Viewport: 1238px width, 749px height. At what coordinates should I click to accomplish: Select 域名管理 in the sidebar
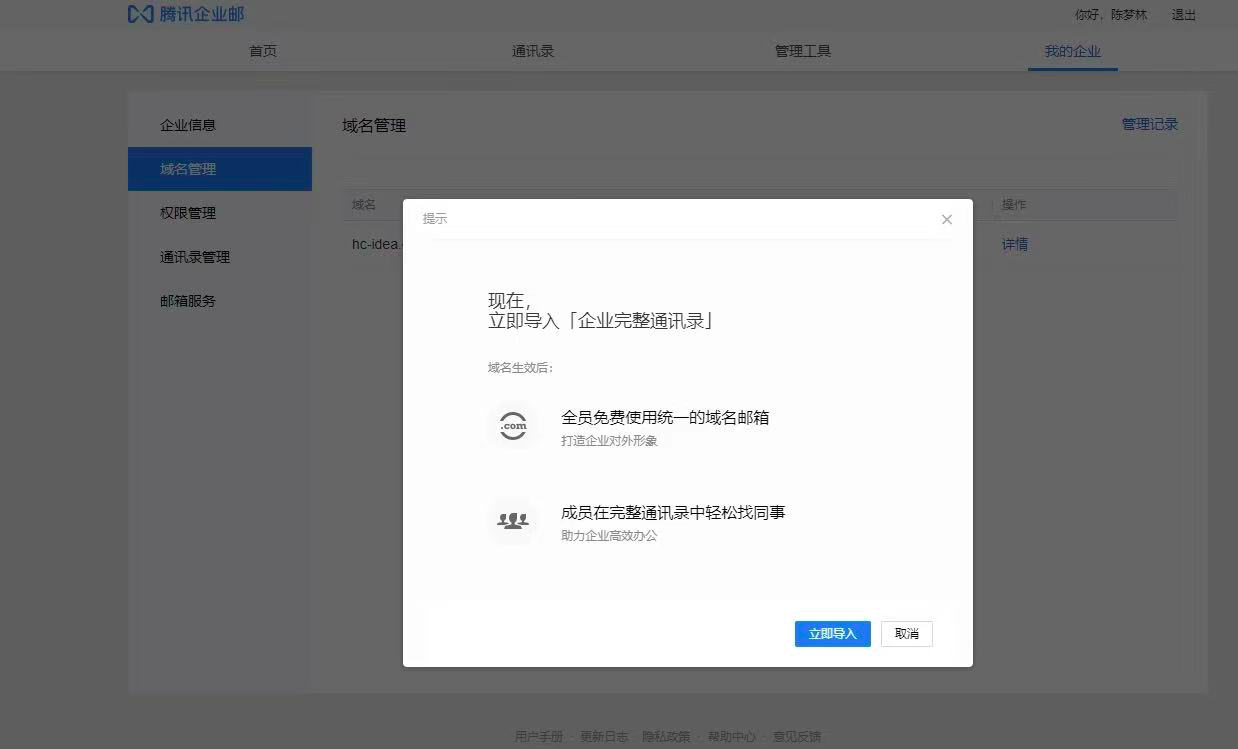220,169
